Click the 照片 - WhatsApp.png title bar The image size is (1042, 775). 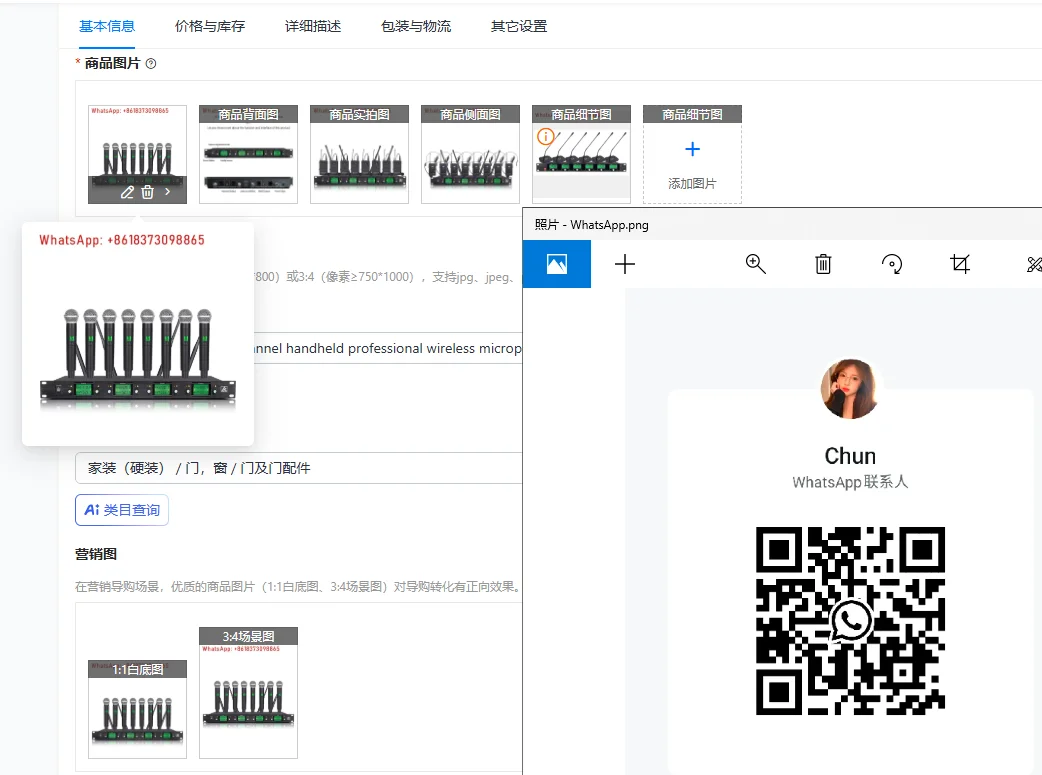[x=782, y=225]
